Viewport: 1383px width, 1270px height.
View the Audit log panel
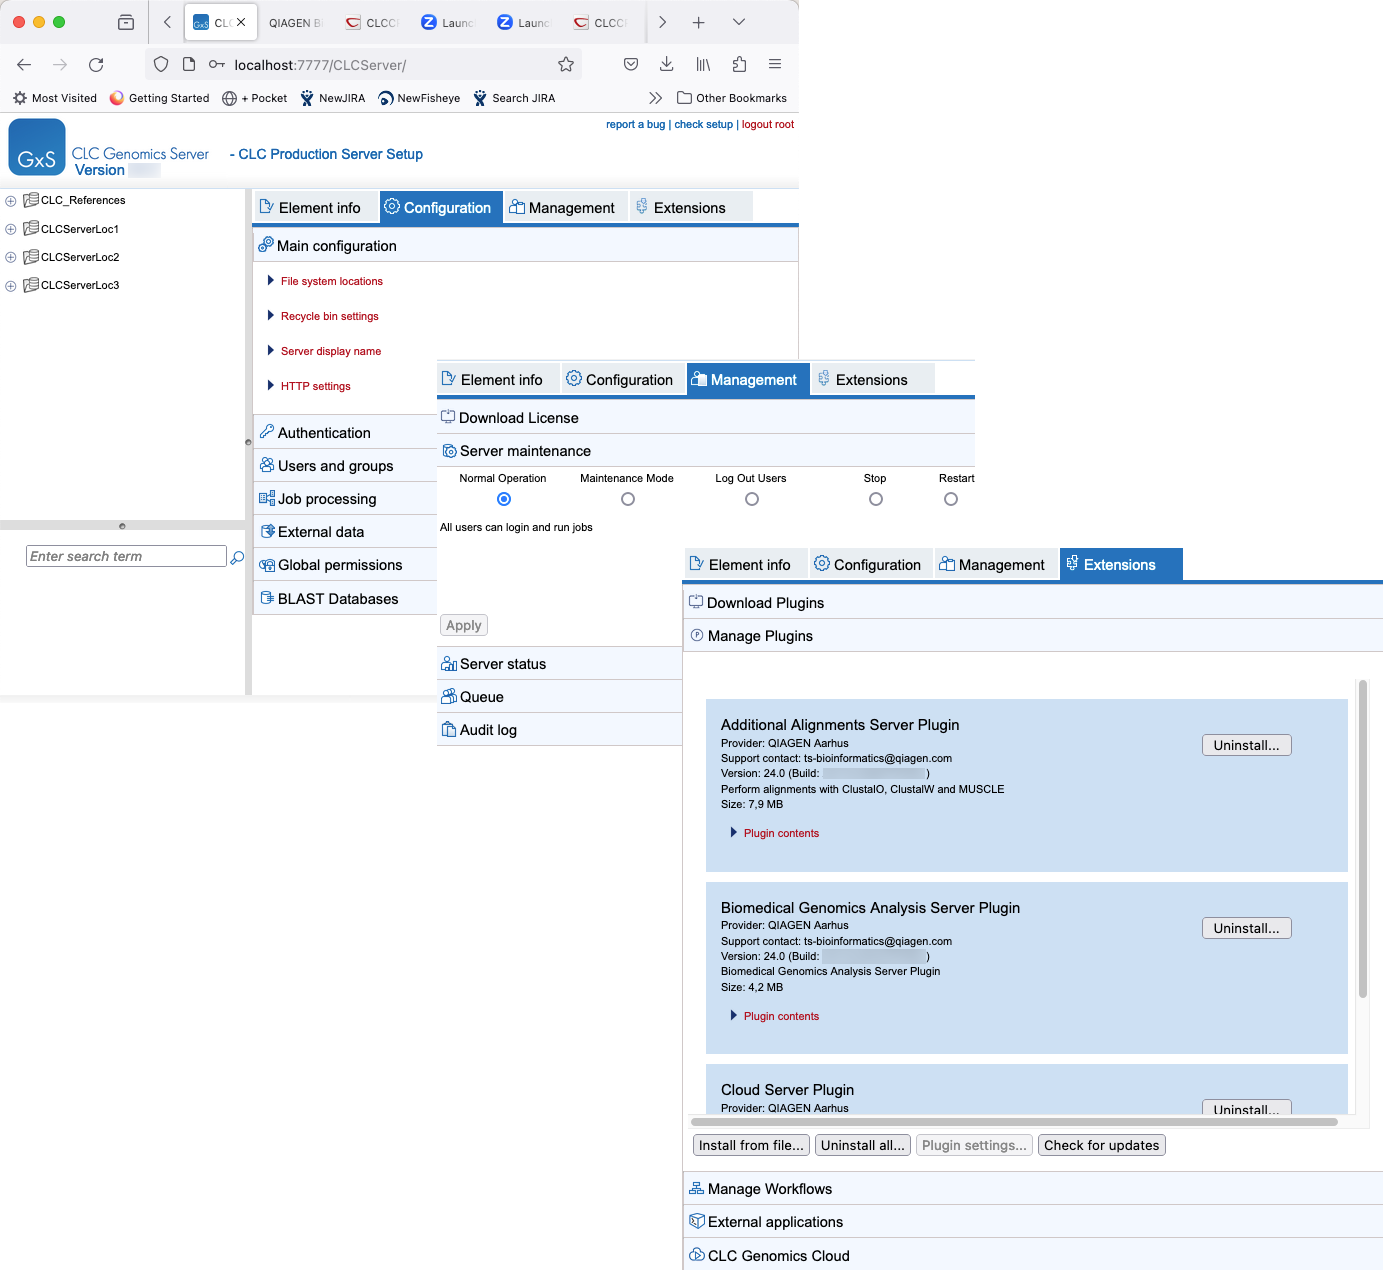[x=488, y=729]
